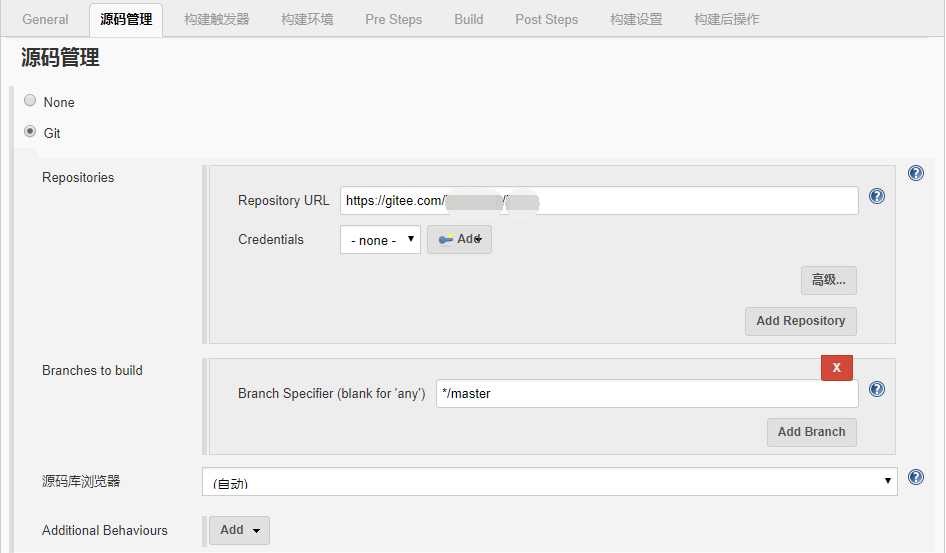This screenshot has height=553, width=946.
Task: Click the Branches to build label
Action: [92, 370]
